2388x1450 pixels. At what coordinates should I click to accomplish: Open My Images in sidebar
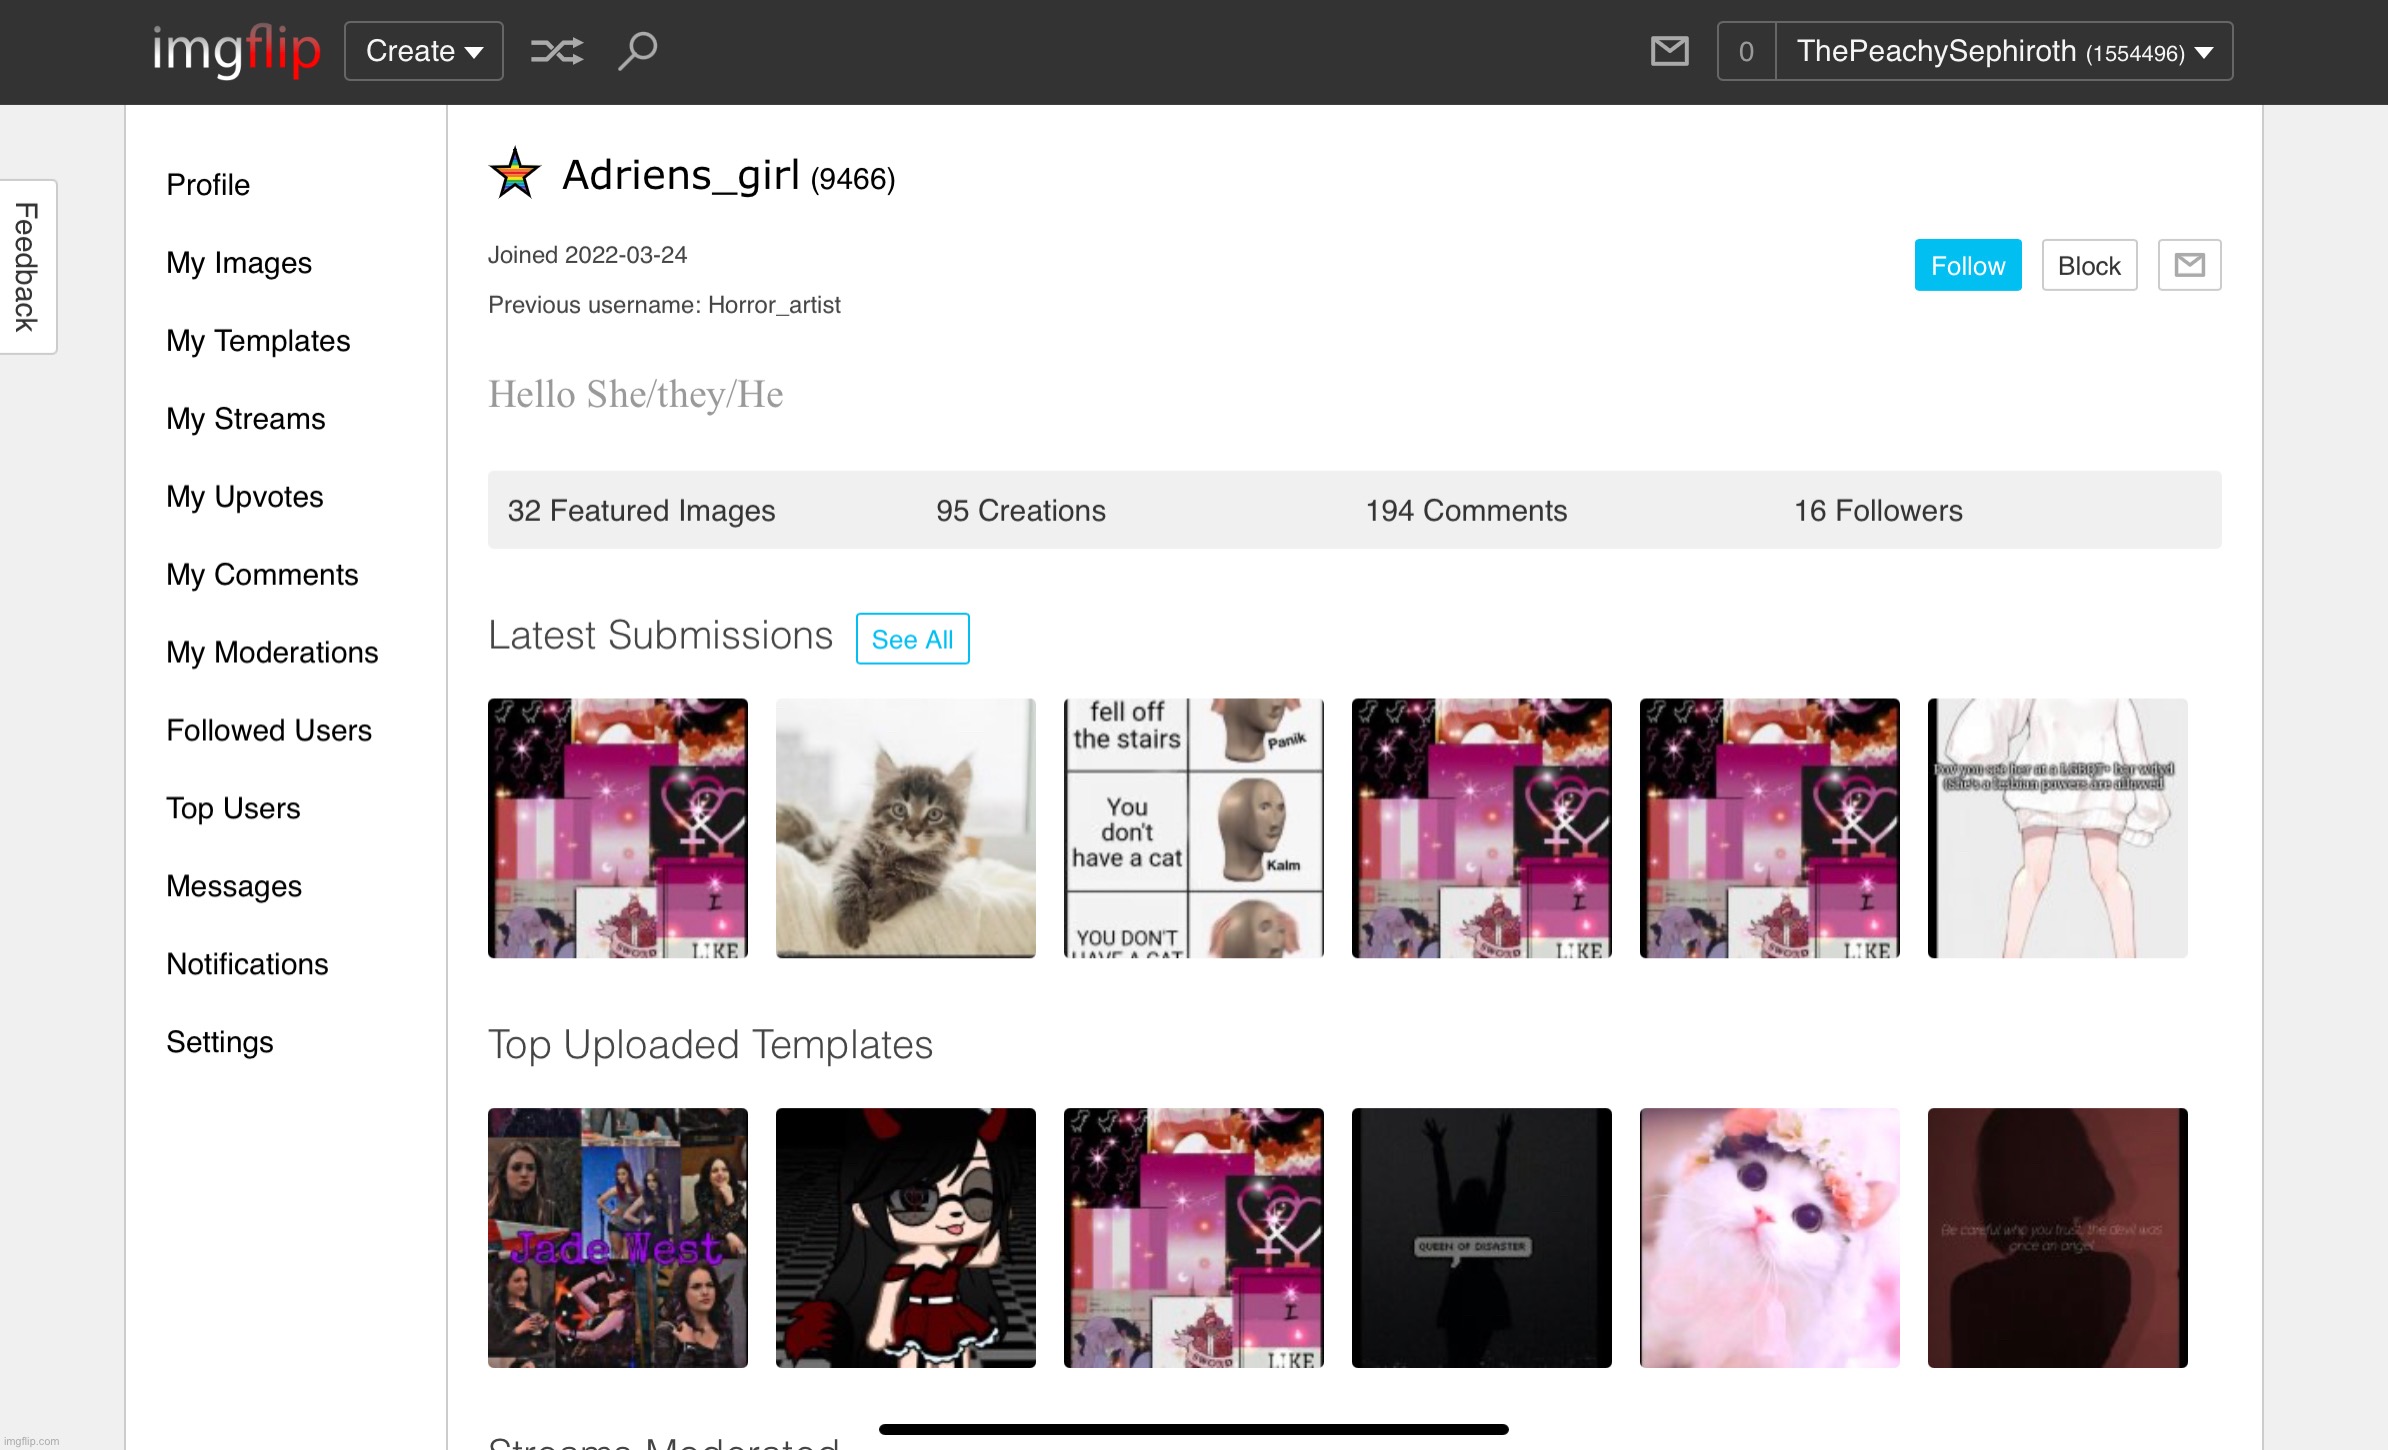239,263
